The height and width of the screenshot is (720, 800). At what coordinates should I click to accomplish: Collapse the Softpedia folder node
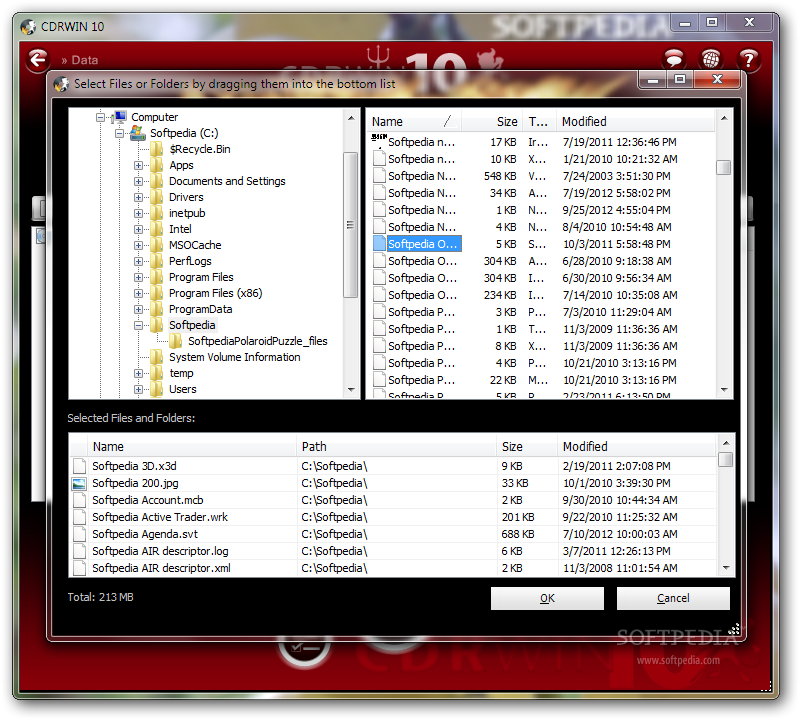[x=138, y=325]
